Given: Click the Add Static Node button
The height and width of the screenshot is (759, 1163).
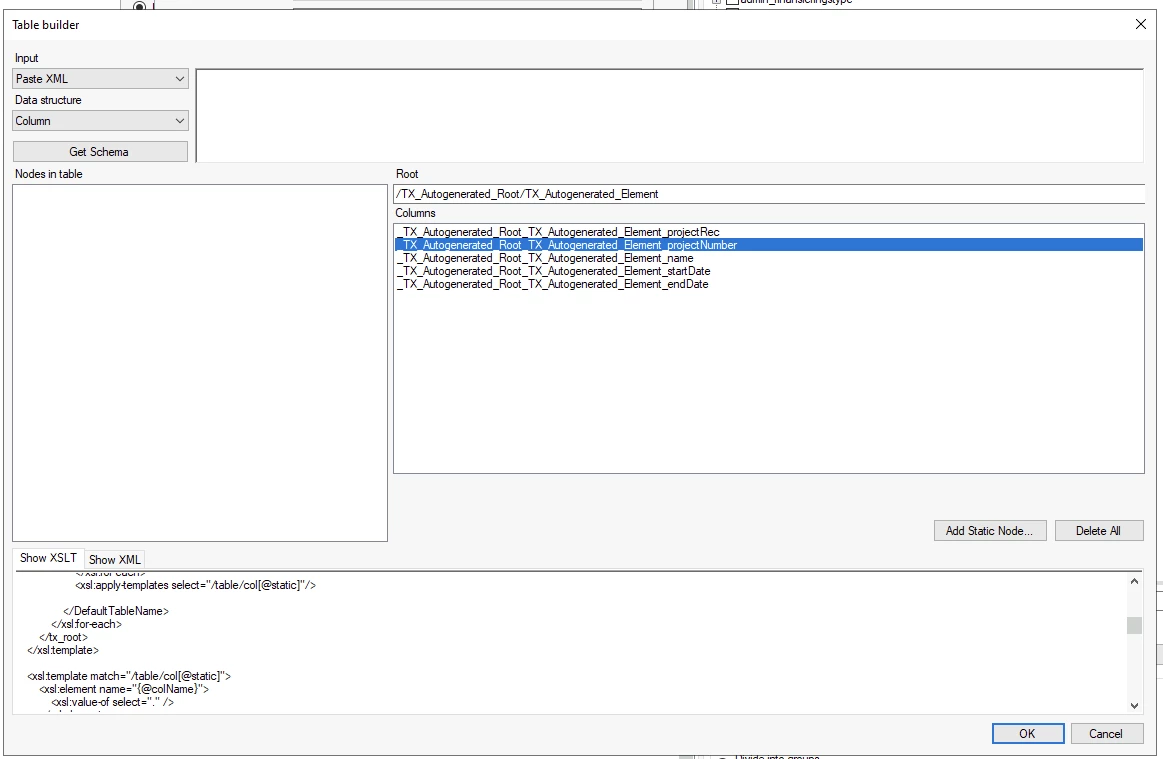Looking at the screenshot, I should 989,530.
